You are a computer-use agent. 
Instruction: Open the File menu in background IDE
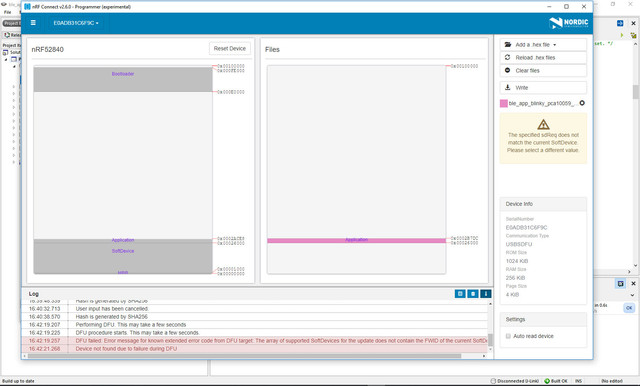click(7, 12)
